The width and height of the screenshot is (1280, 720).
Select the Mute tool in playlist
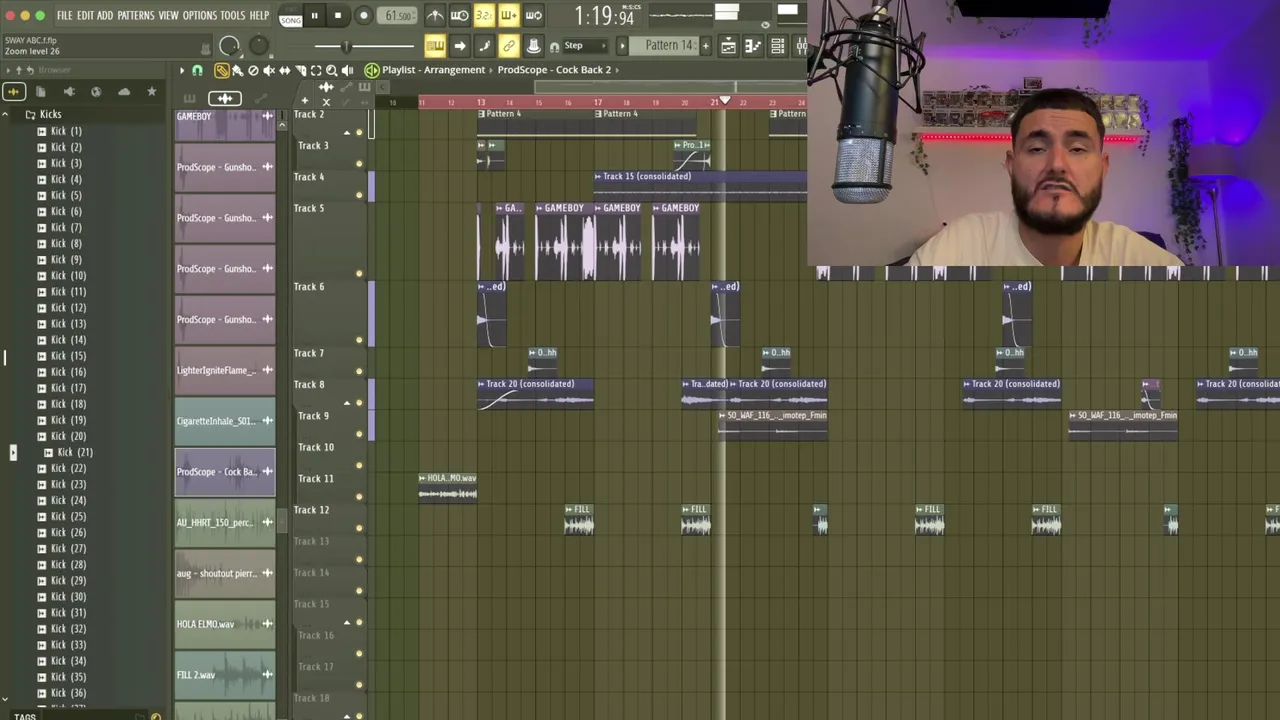[269, 70]
